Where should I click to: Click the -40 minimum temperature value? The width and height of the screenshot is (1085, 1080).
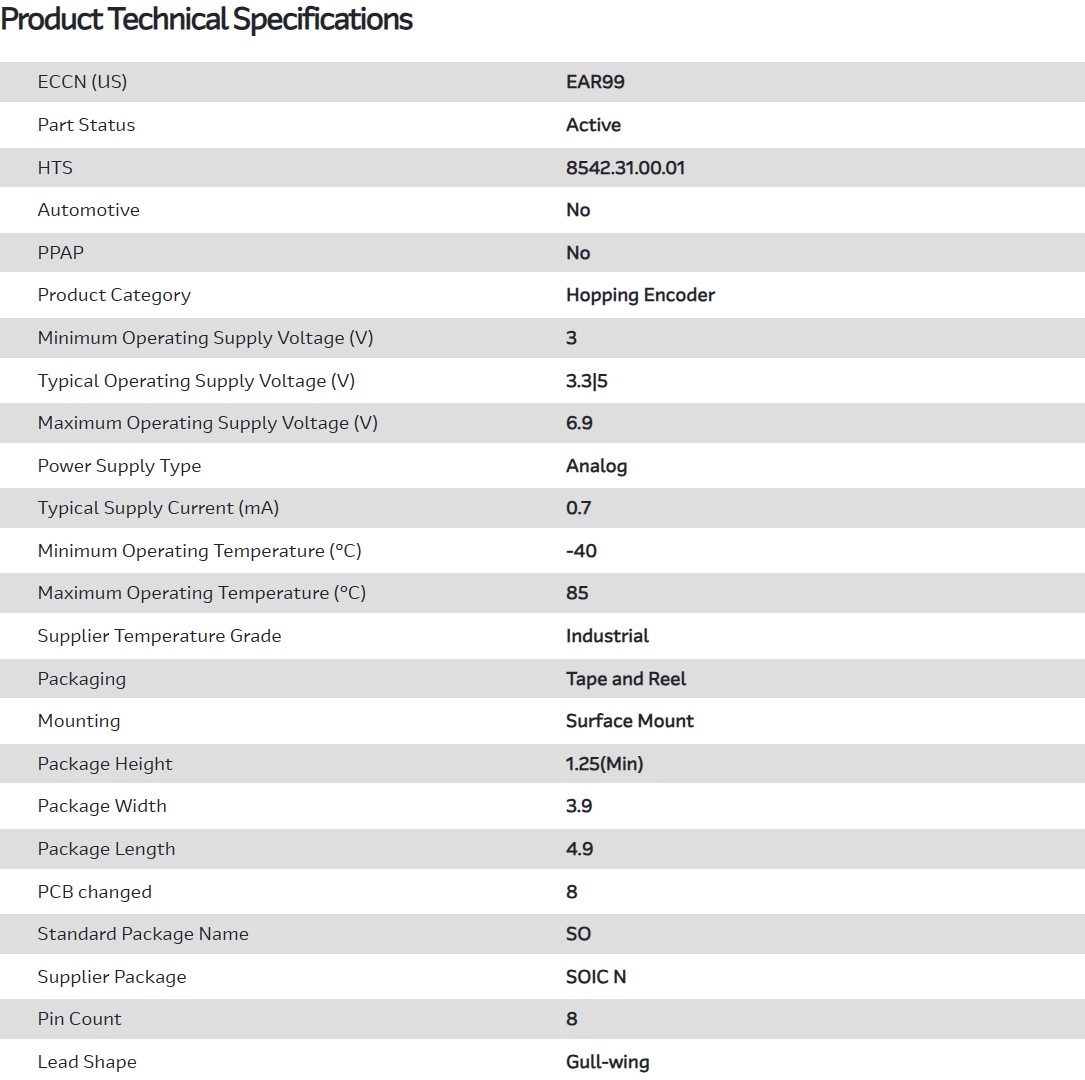581,551
